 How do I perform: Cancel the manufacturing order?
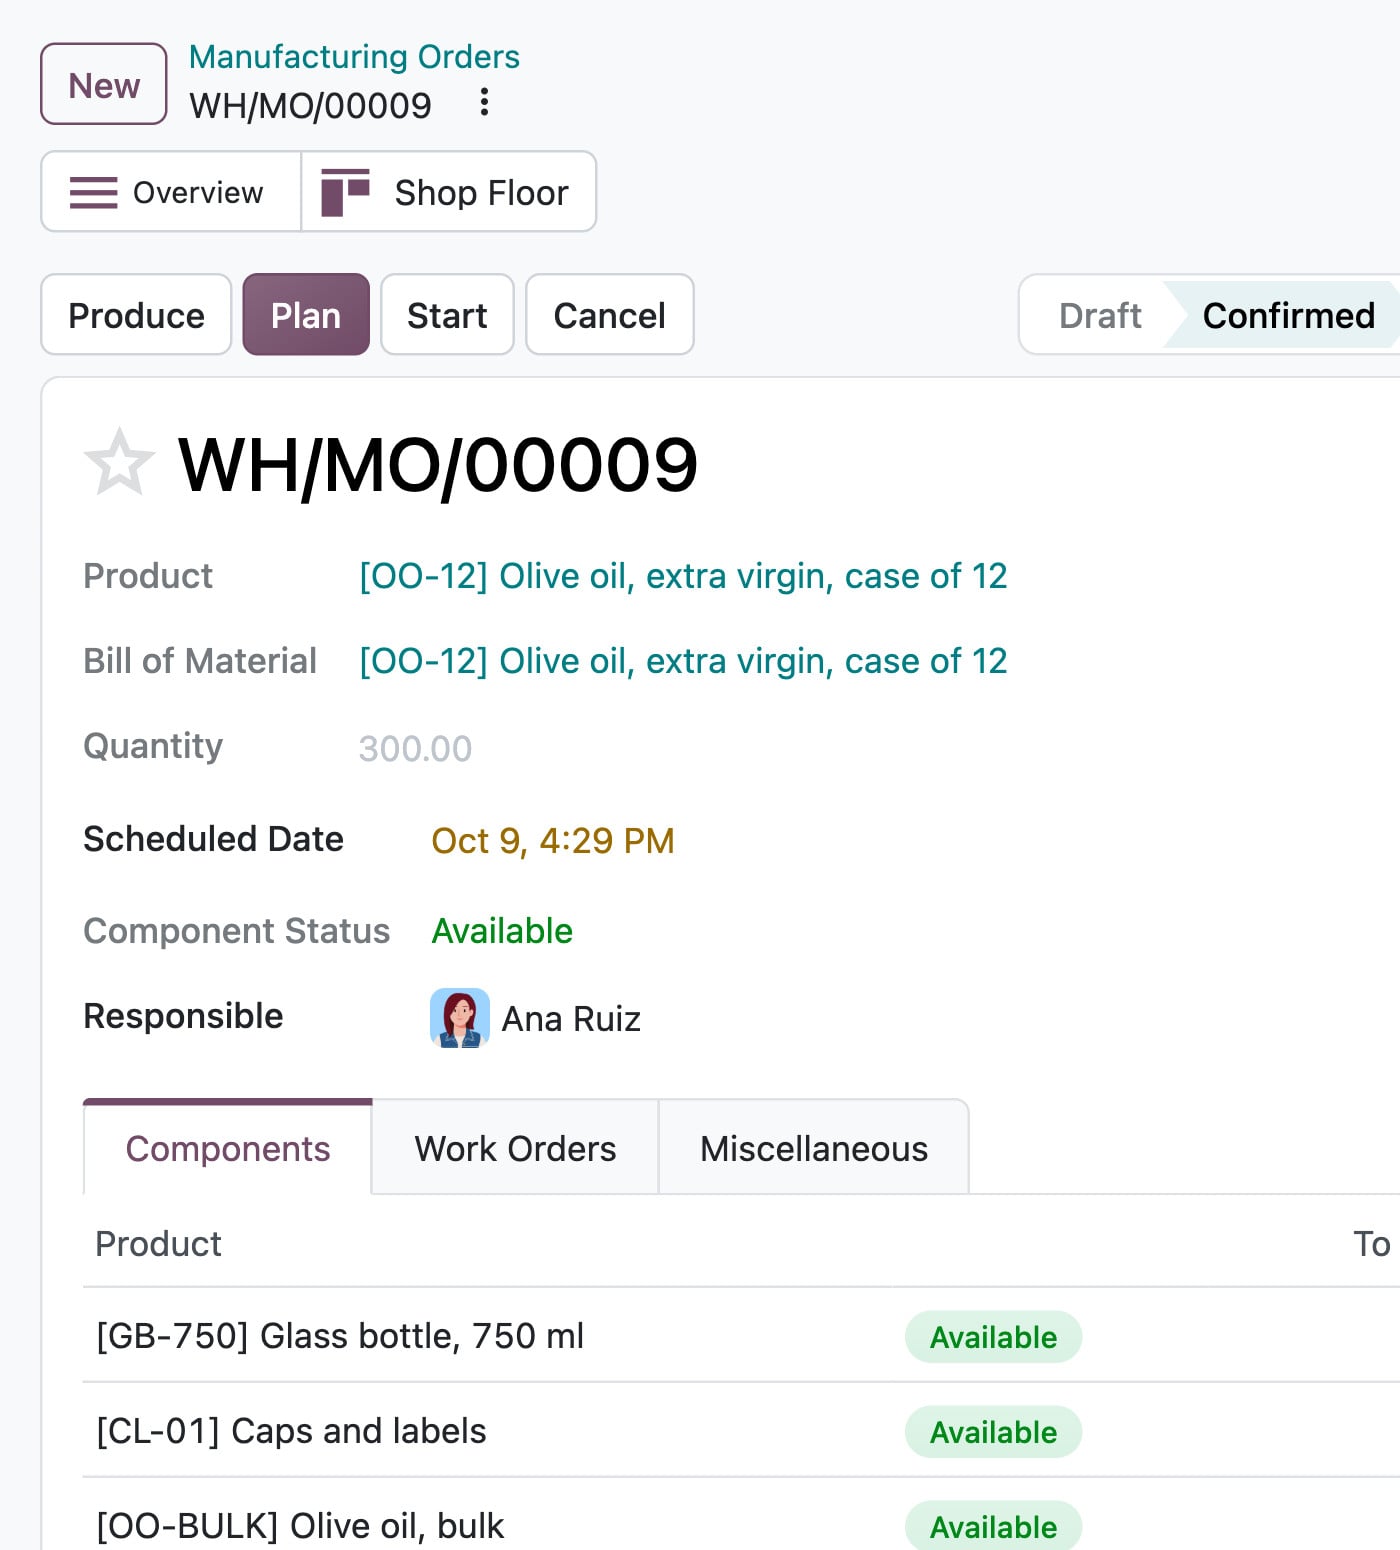(610, 315)
